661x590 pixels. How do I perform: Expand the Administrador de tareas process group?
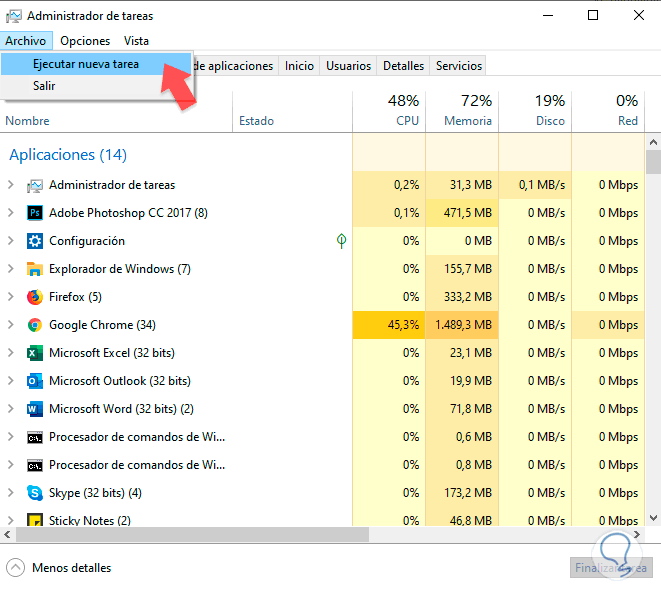point(11,185)
